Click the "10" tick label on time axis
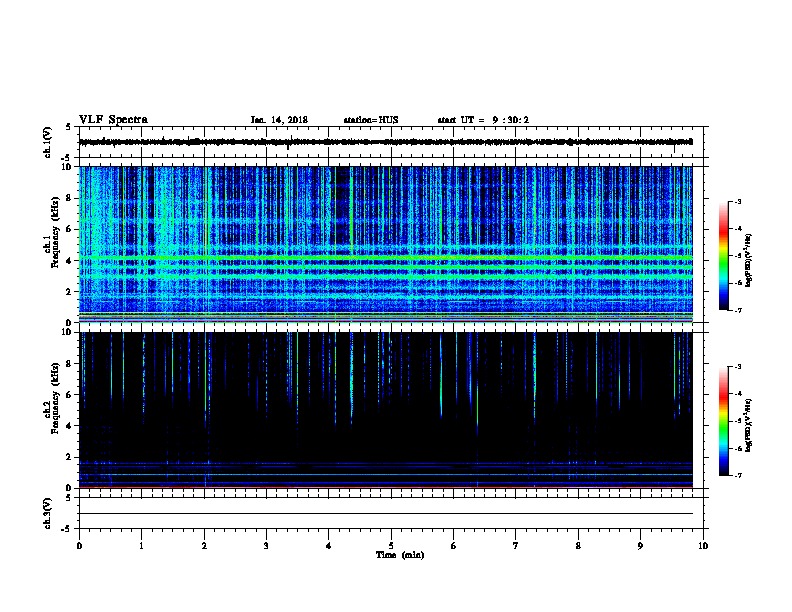The width and height of the screenshot is (792, 612). [703, 546]
